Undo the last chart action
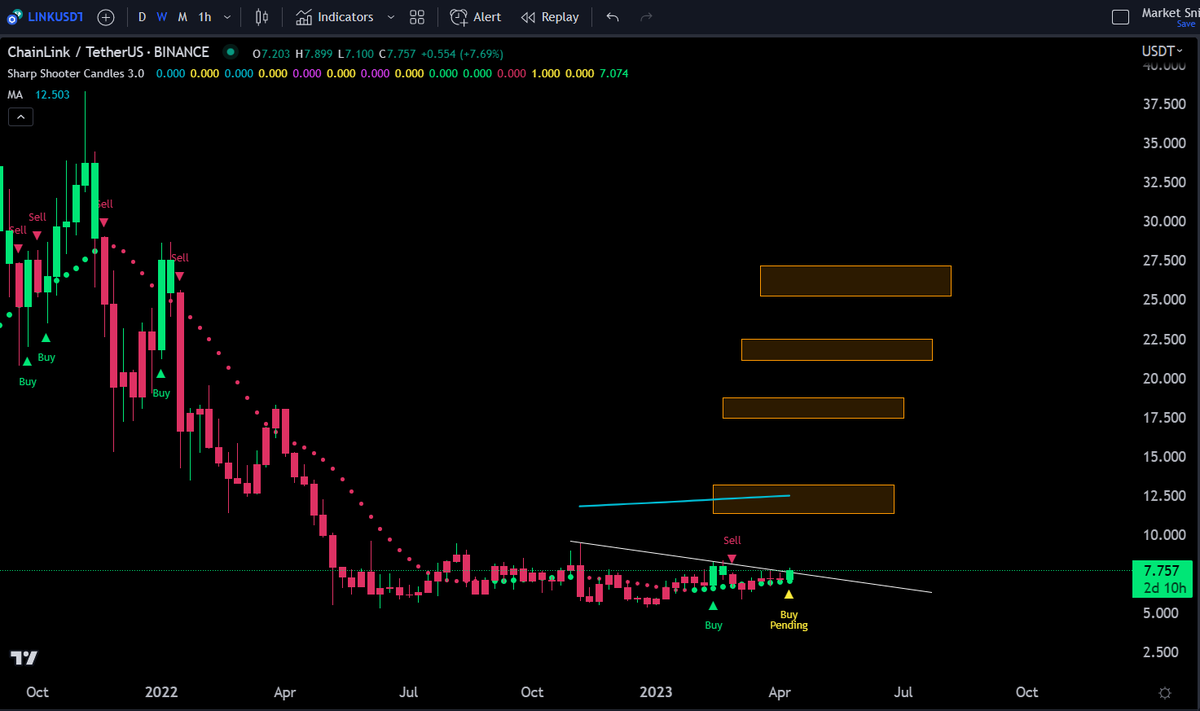 (613, 17)
